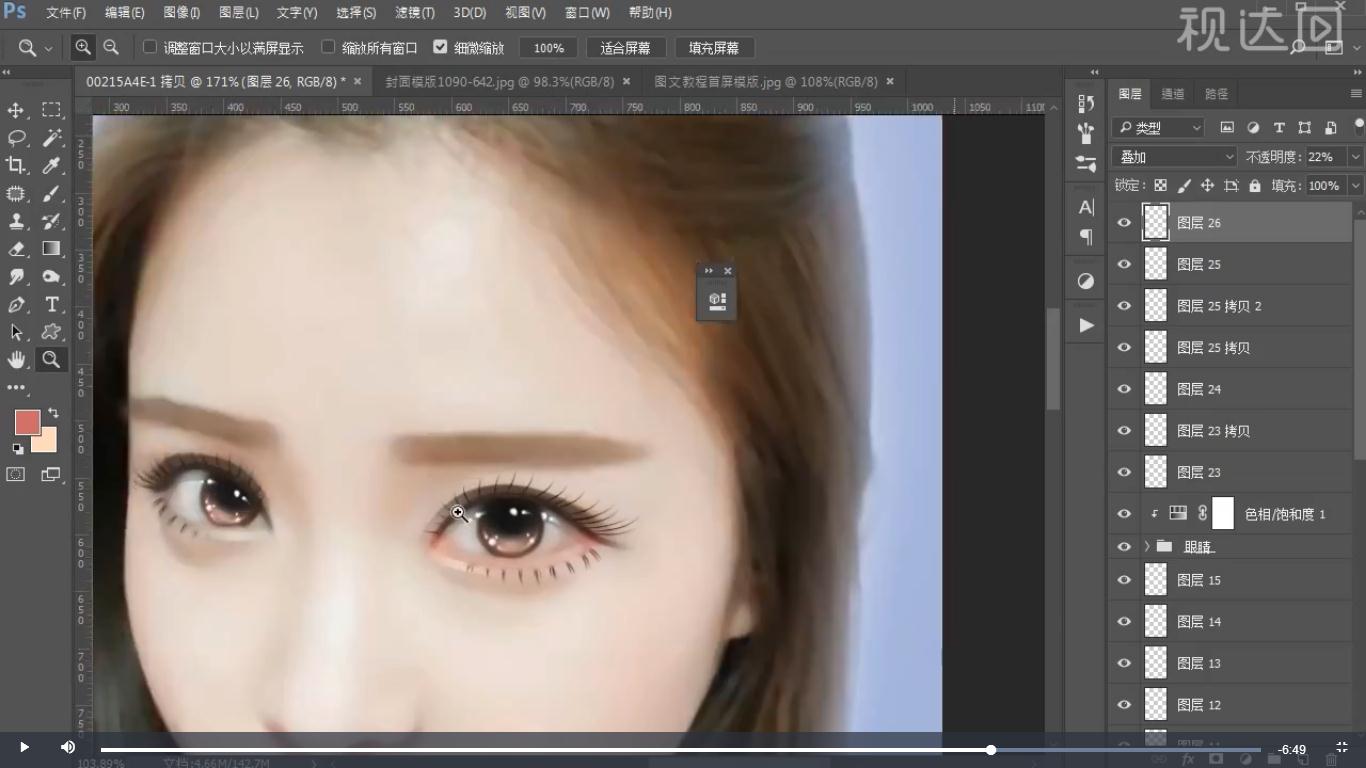
Task: Open the Edit Toolbar three-dots menu
Action: (16, 387)
